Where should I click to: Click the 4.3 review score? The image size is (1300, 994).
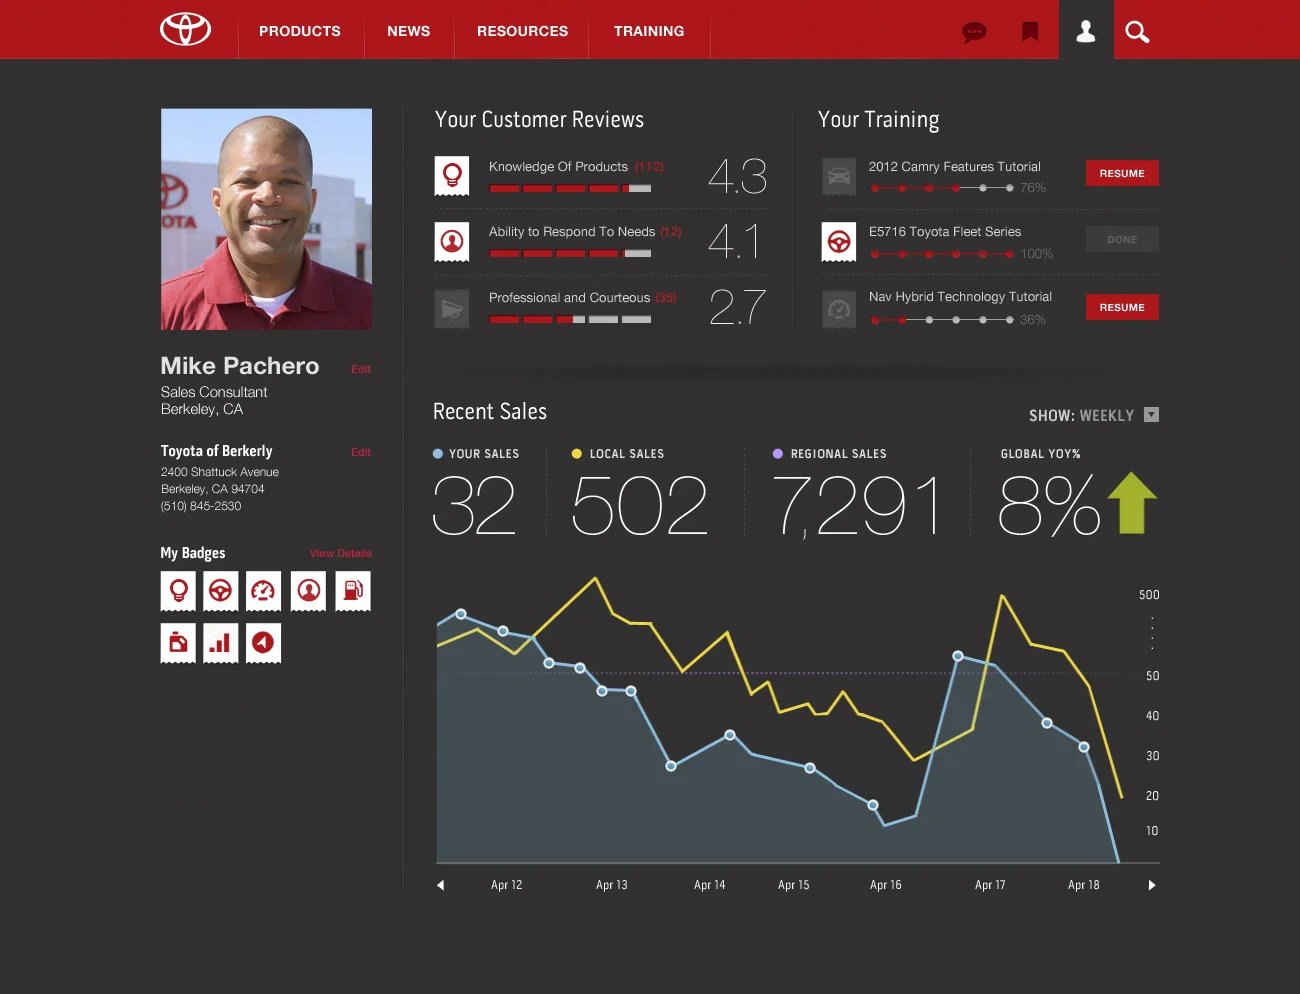point(738,176)
